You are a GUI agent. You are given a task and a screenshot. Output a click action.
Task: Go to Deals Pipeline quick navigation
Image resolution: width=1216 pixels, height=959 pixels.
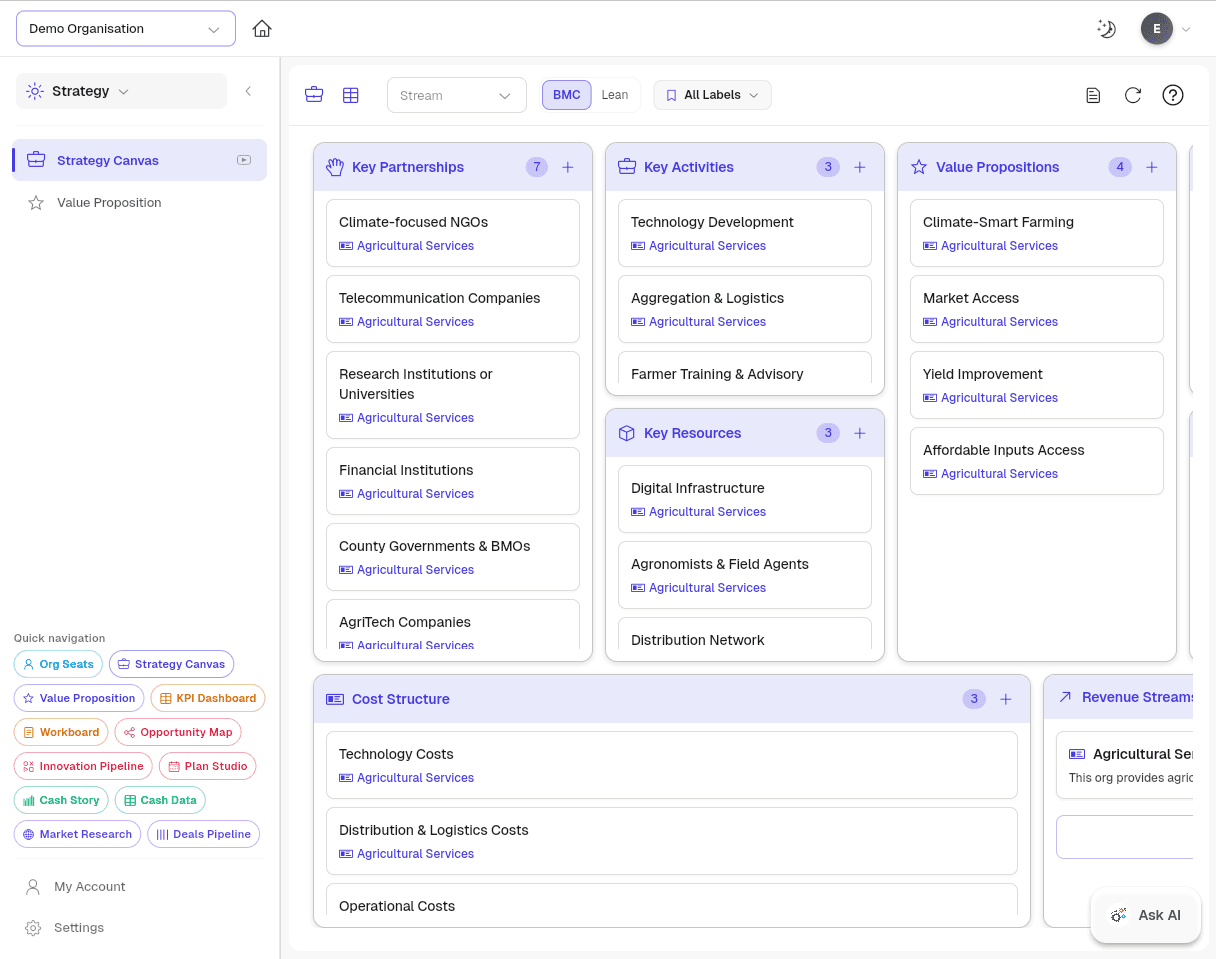[204, 834]
